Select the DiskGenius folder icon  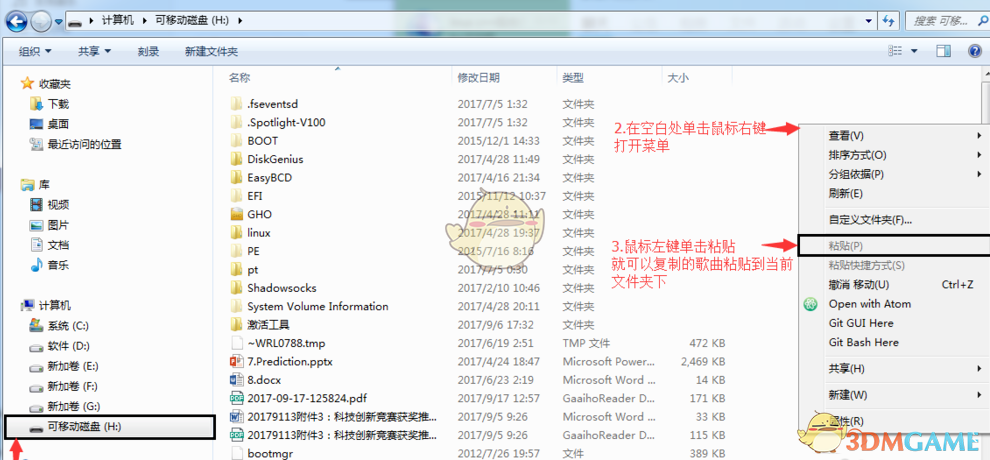pos(237,159)
